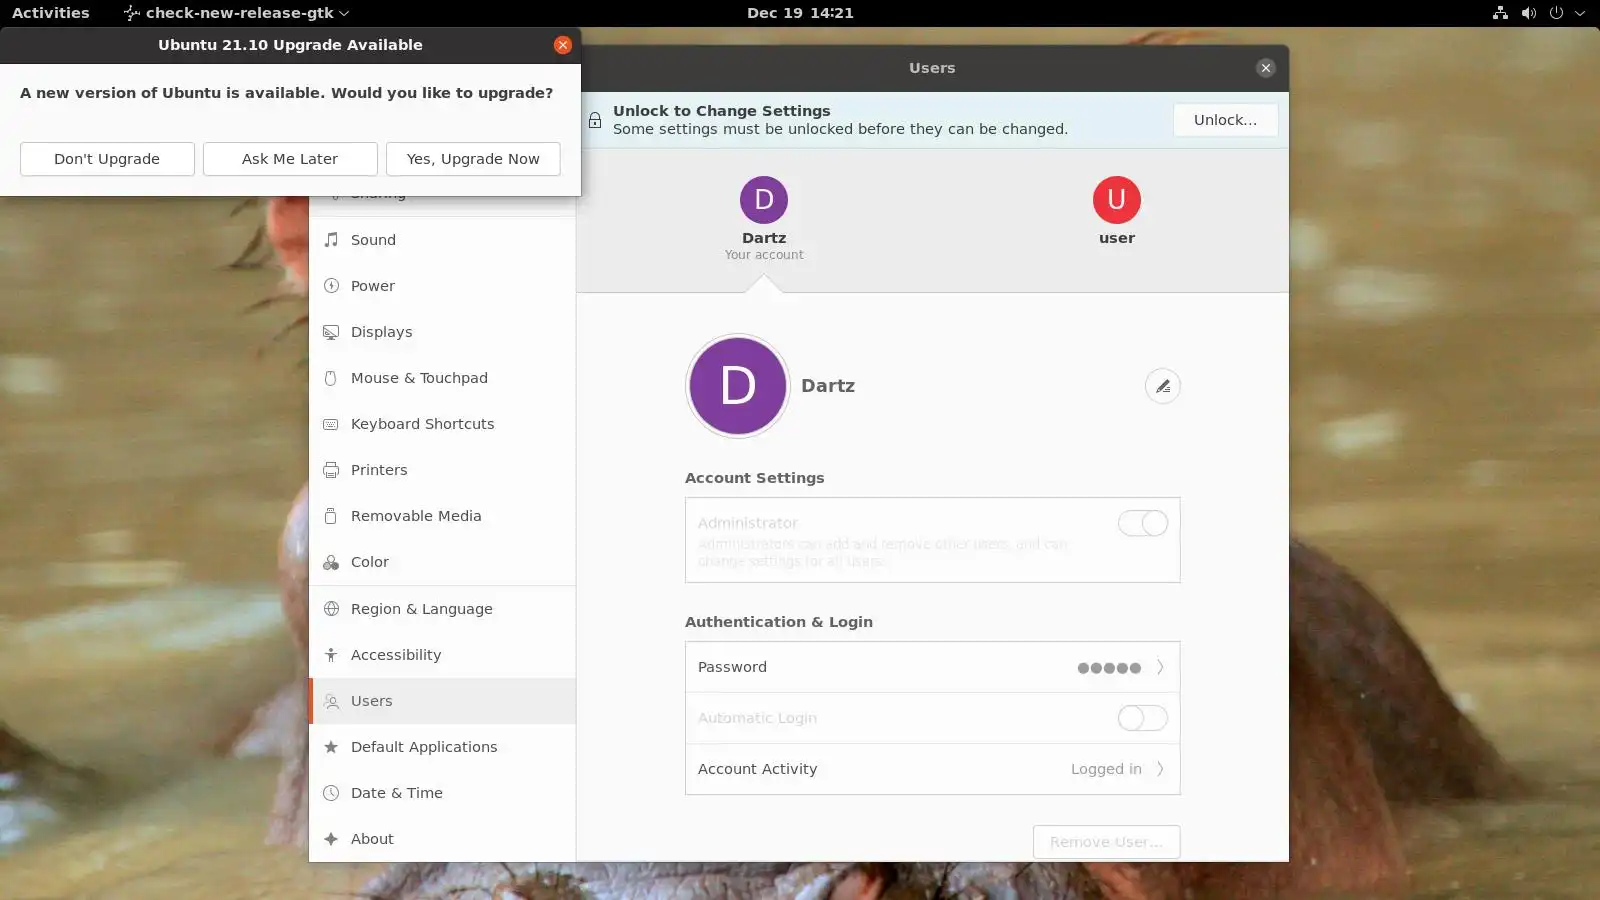Screen dimensions: 1600x900
Task: Click the Remove User... button
Action: click(1106, 842)
